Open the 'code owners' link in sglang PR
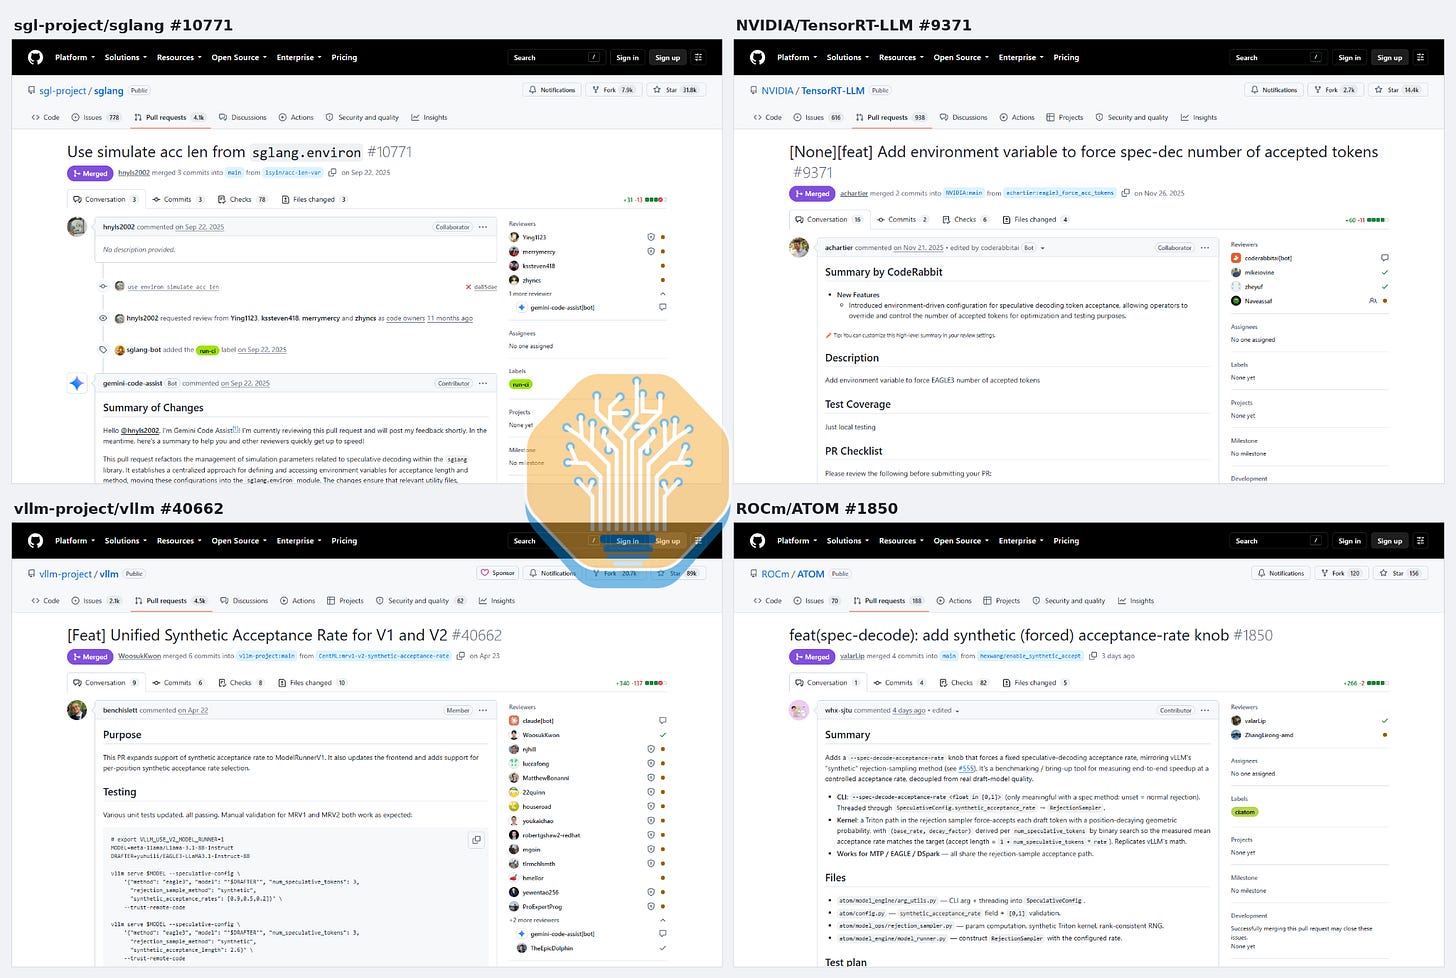 [x=405, y=318]
